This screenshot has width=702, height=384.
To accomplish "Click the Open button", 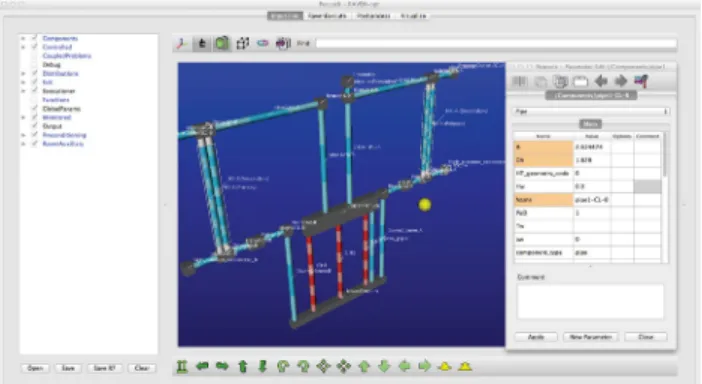I will (x=35, y=368).
